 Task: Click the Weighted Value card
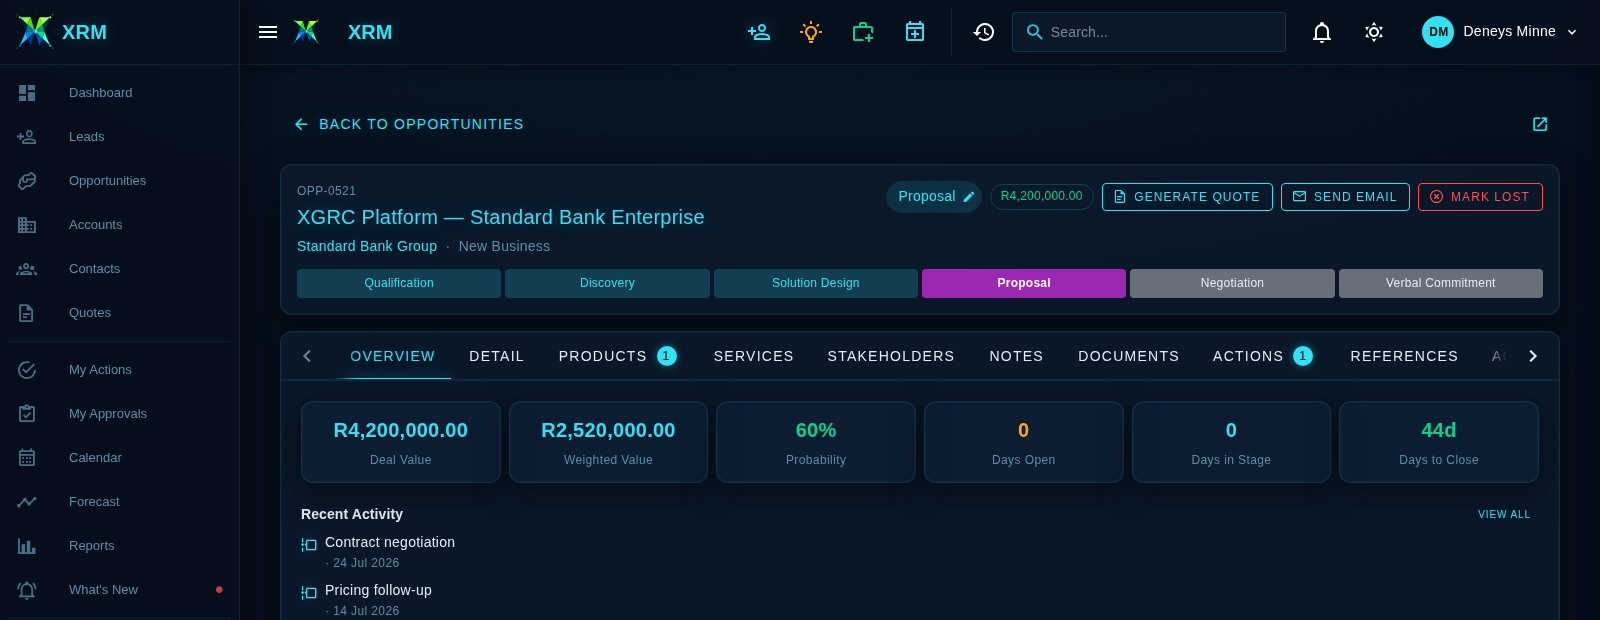[608, 442]
